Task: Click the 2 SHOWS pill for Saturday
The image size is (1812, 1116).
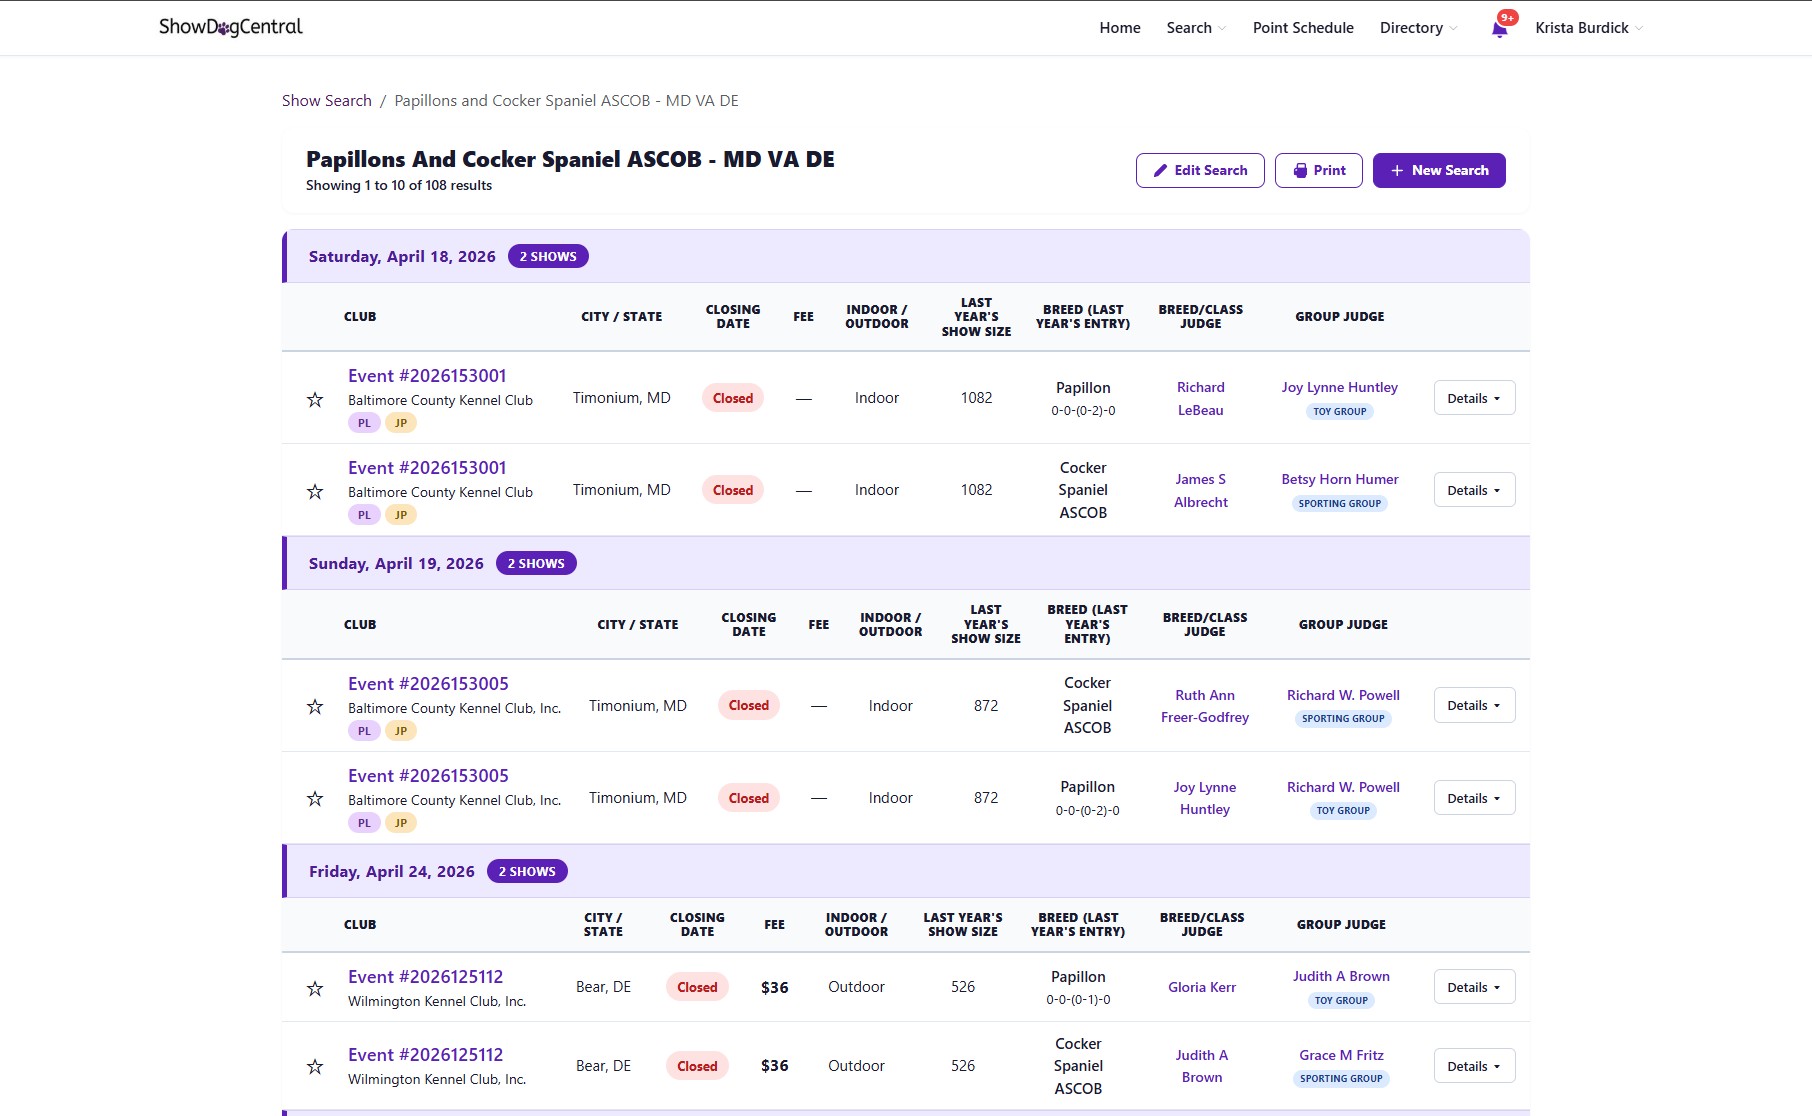Action: point(548,256)
